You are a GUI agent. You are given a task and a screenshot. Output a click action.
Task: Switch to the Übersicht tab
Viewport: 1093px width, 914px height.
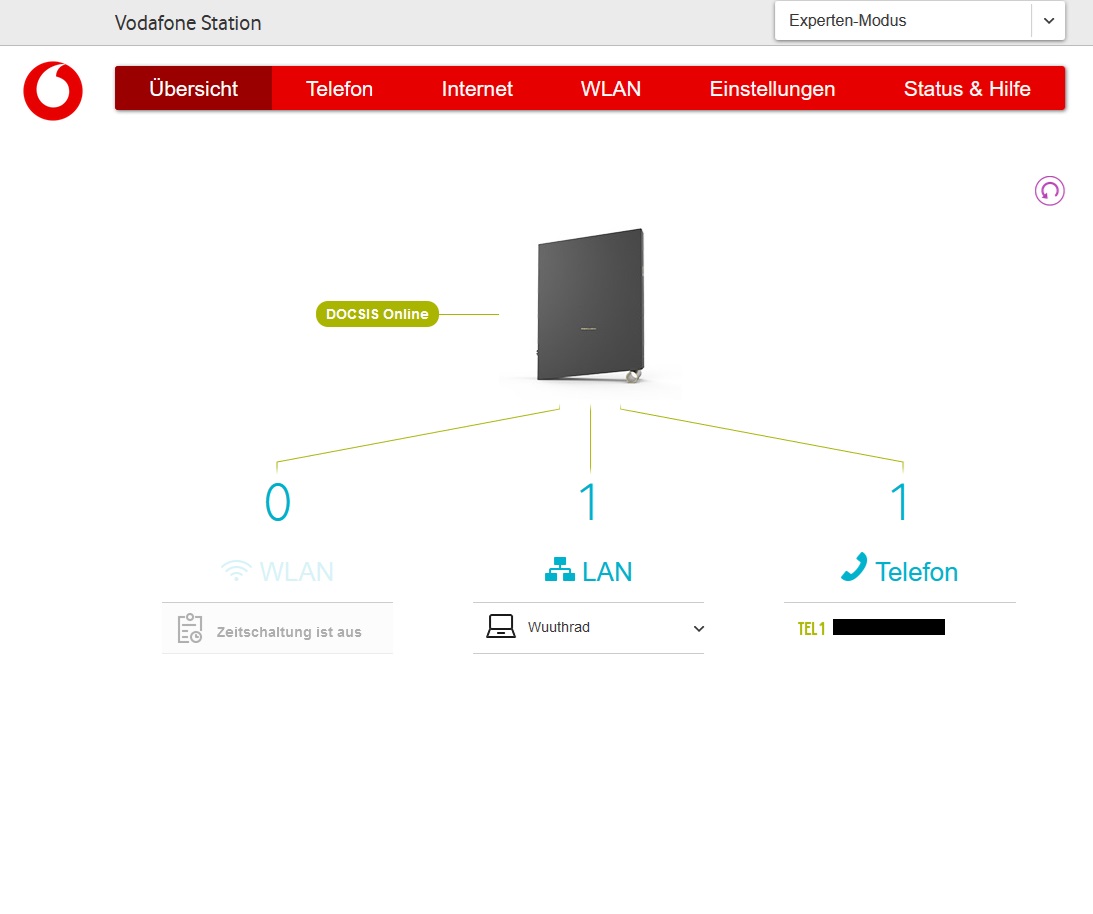(x=193, y=89)
